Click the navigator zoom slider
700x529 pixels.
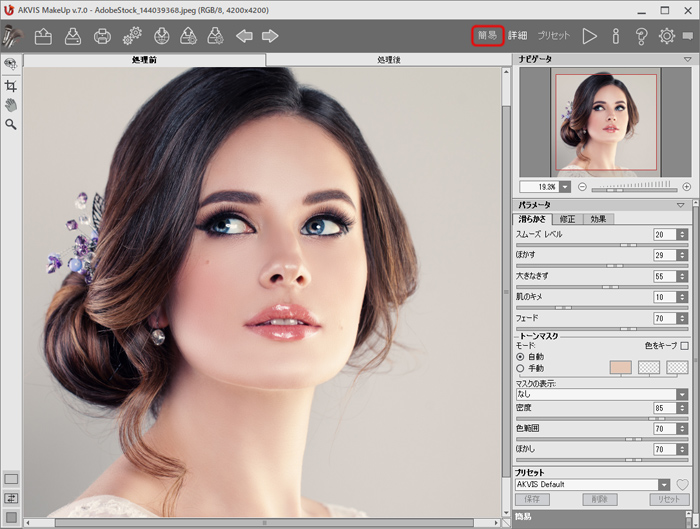click(634, 190)
